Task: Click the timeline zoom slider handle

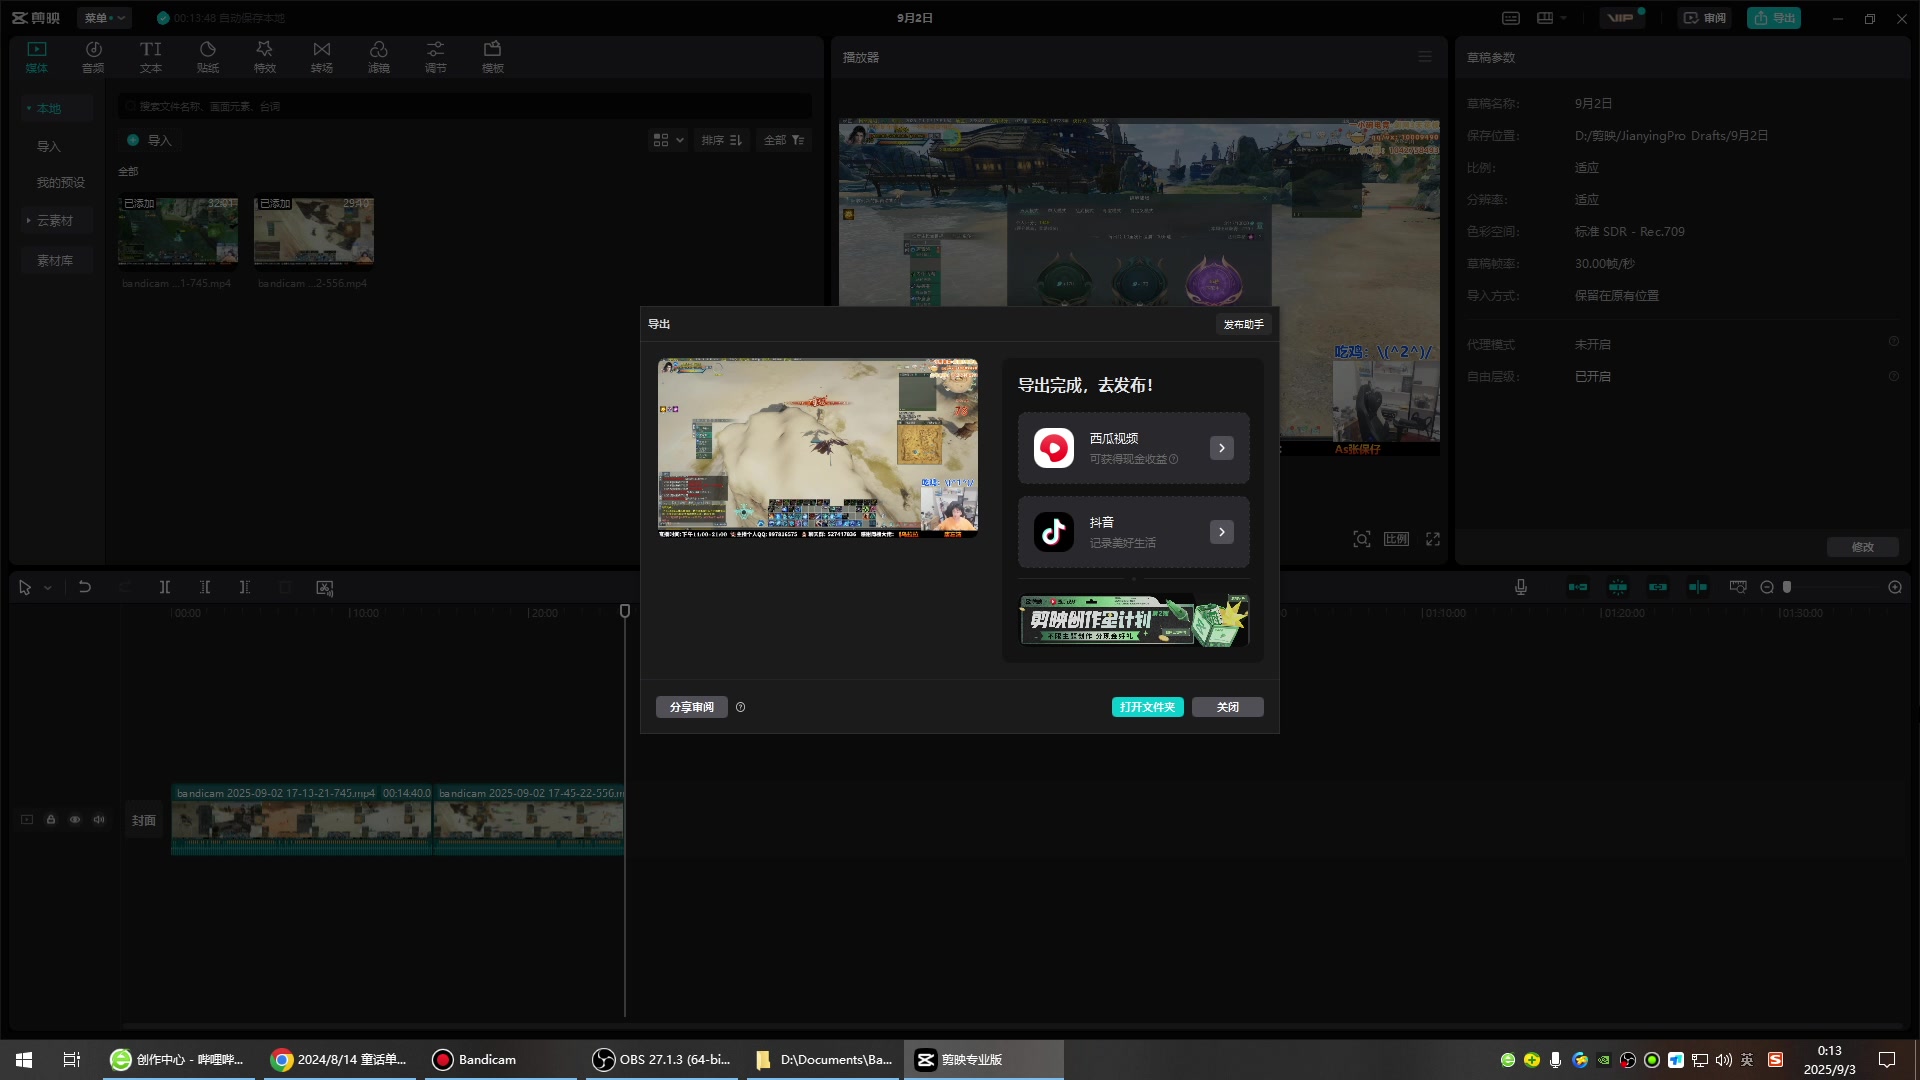Action: [1787, 587]
